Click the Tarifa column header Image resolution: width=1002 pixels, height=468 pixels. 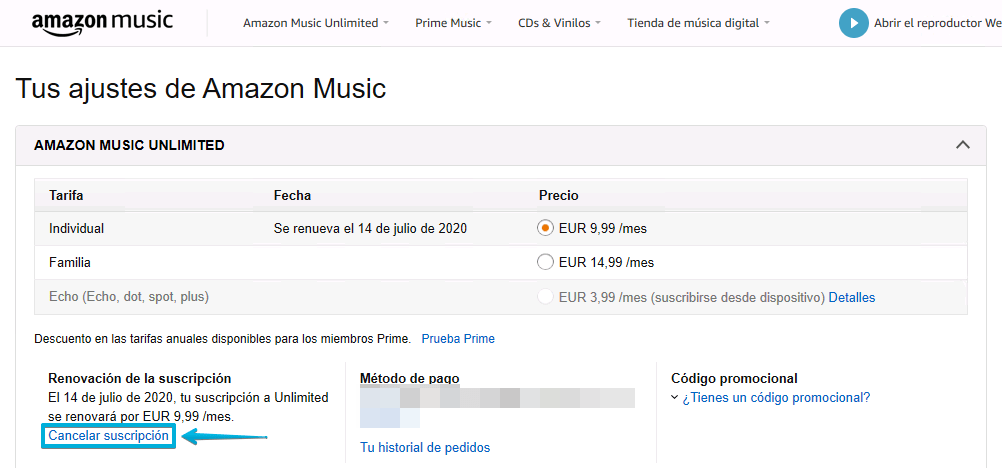(x=65, y=195)
